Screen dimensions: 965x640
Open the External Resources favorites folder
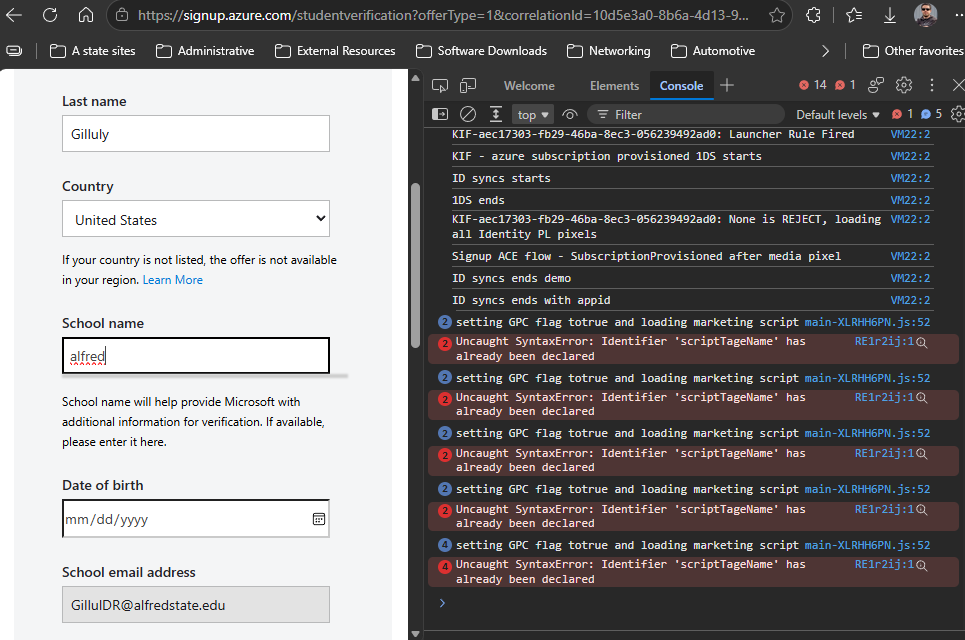point(335,51)
